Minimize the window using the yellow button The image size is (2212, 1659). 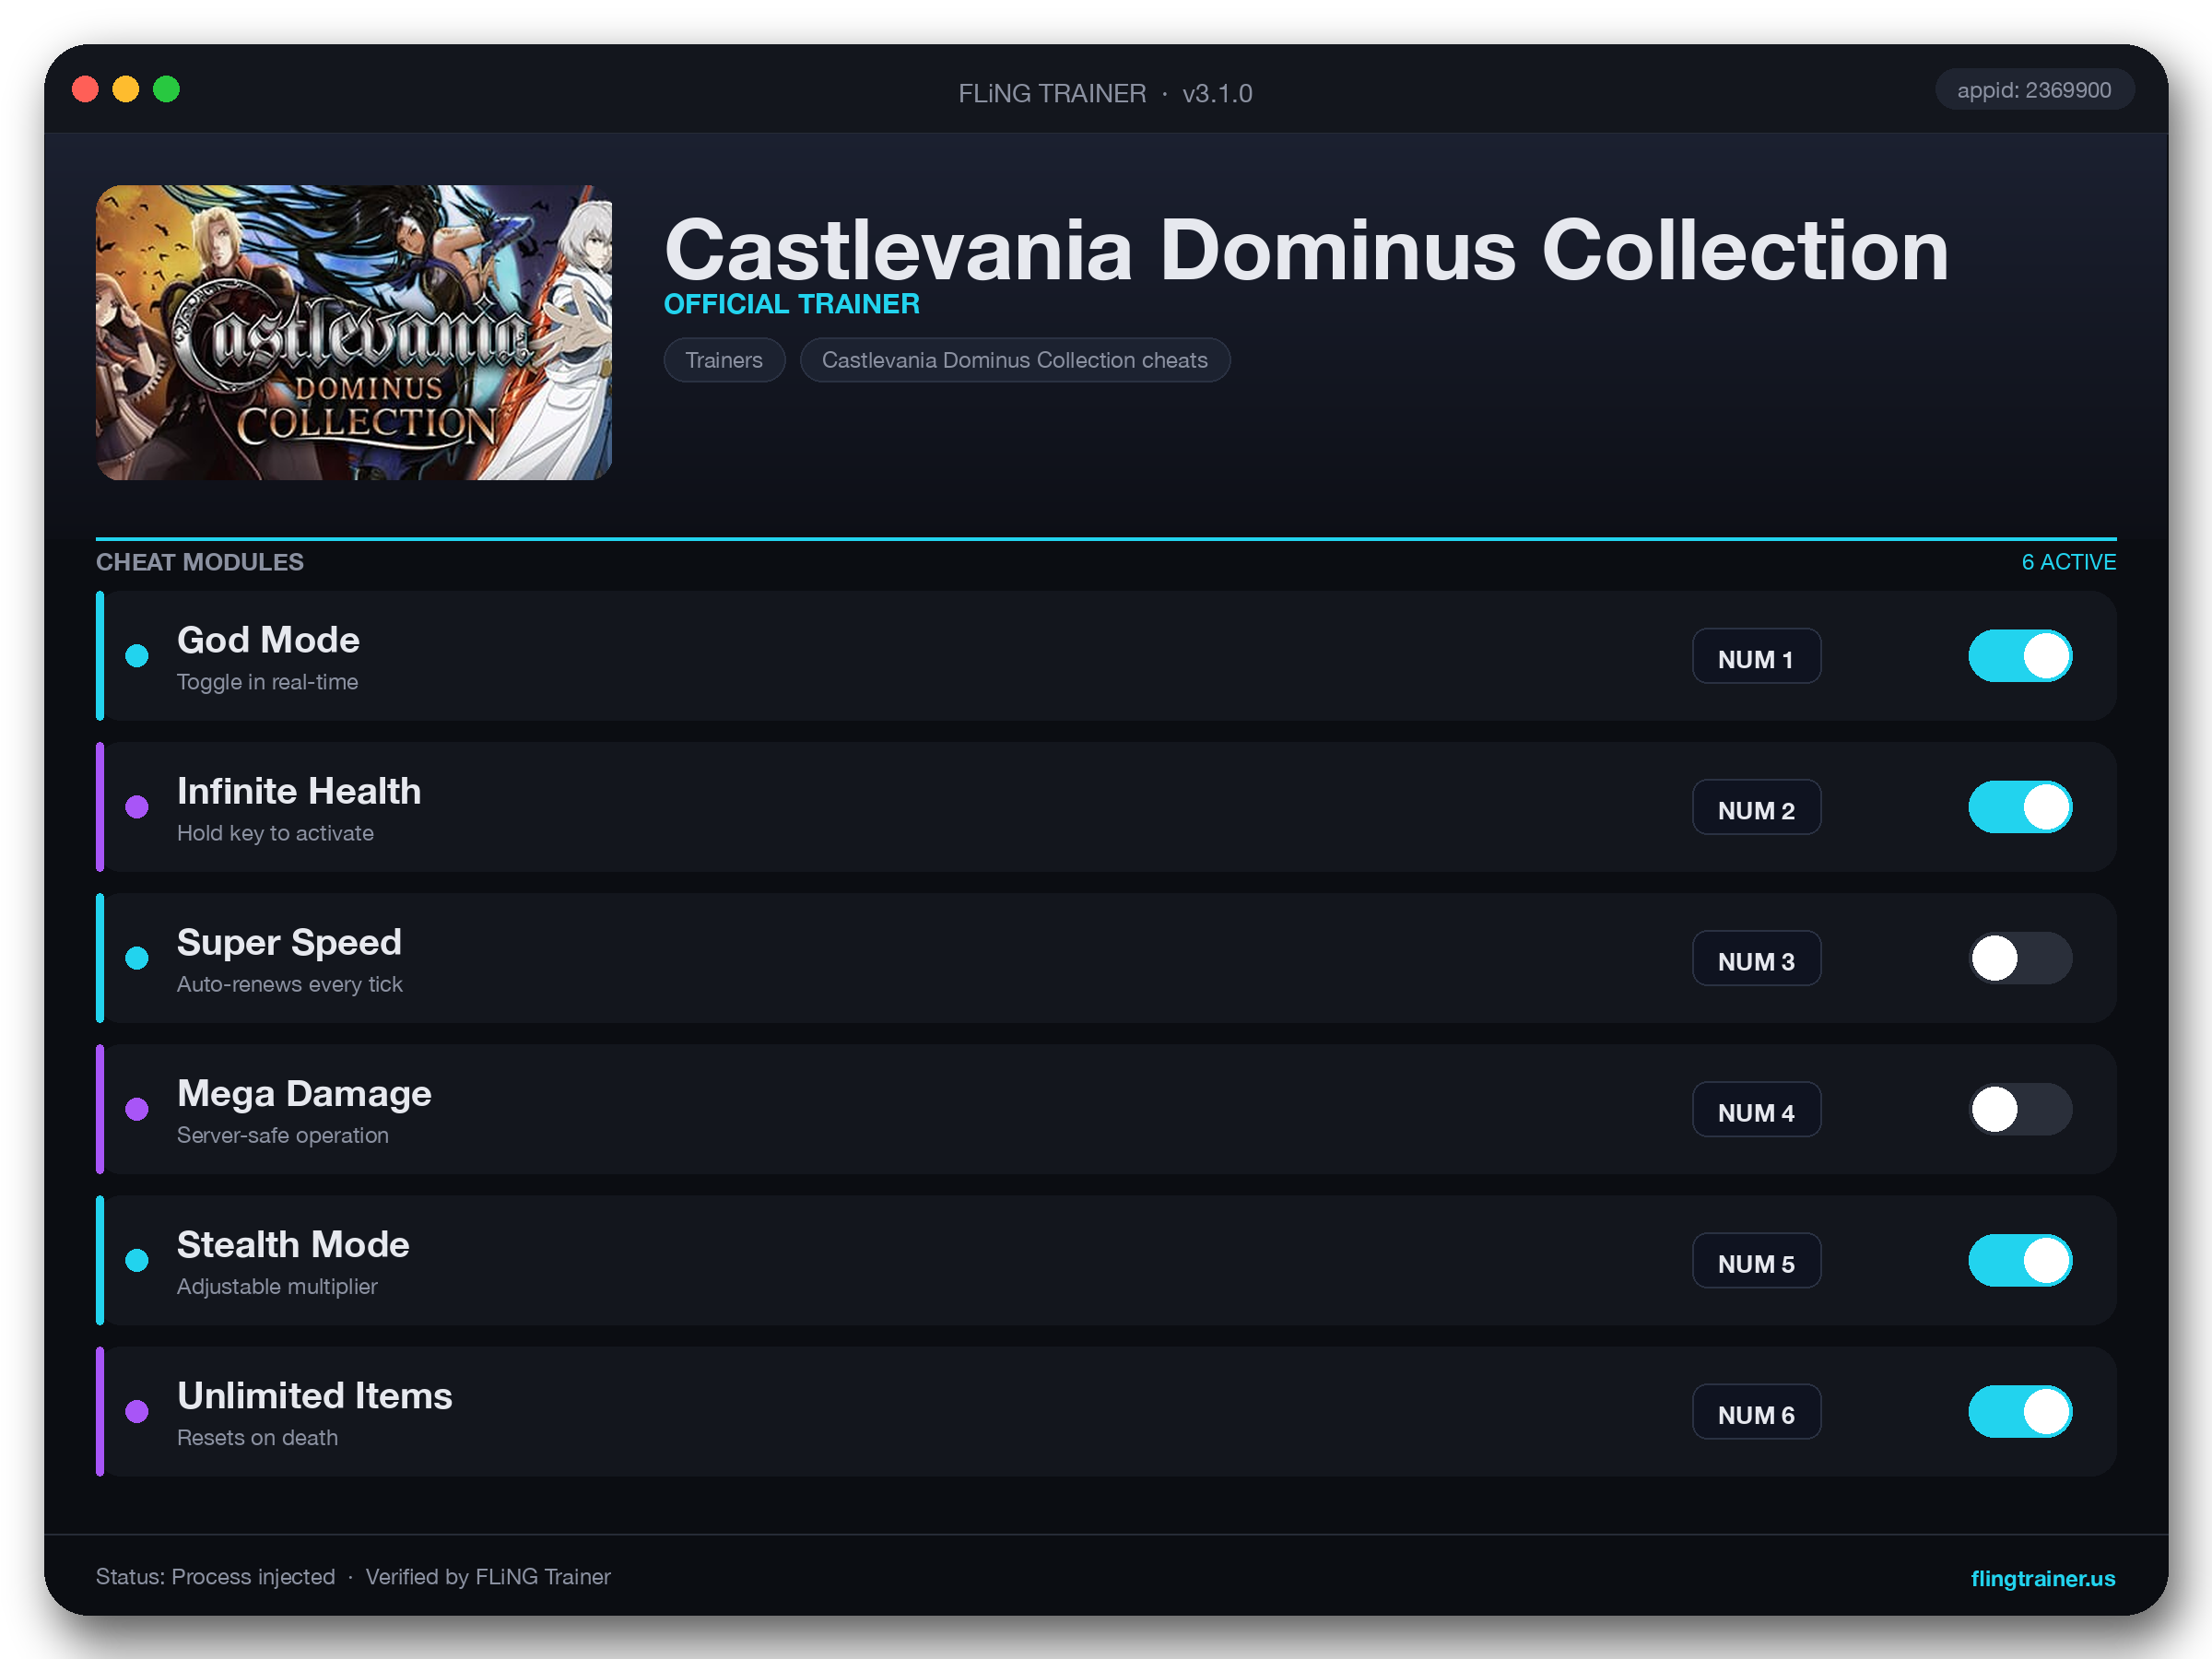[126, 90]
